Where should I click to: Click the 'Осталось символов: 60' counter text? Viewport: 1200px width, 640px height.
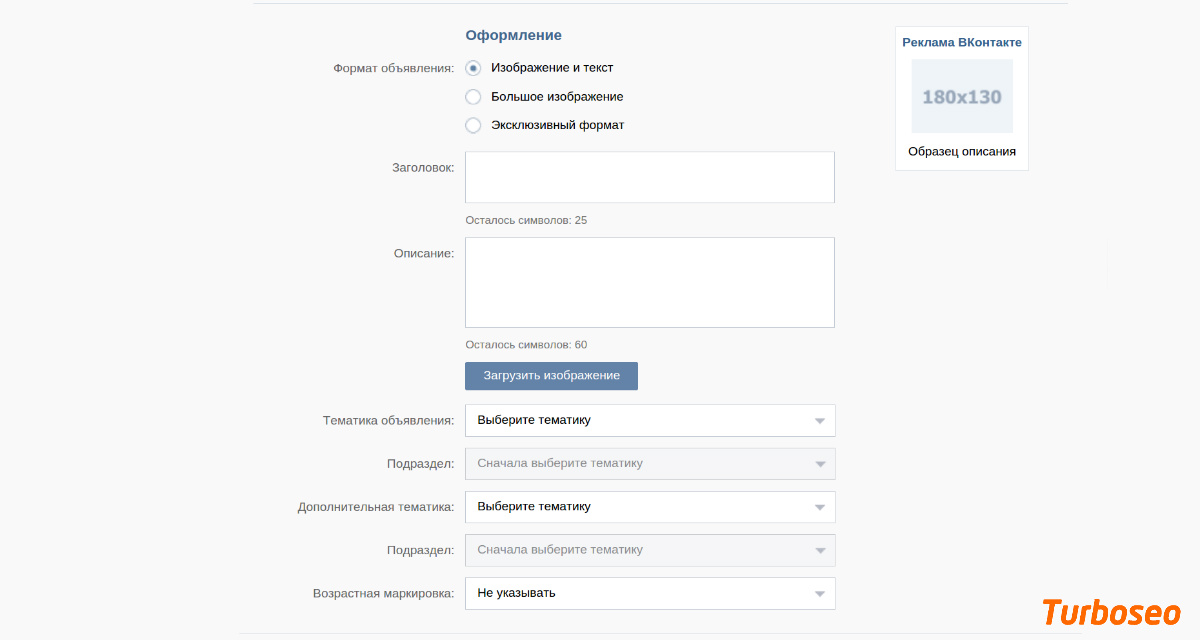point(526,345)
